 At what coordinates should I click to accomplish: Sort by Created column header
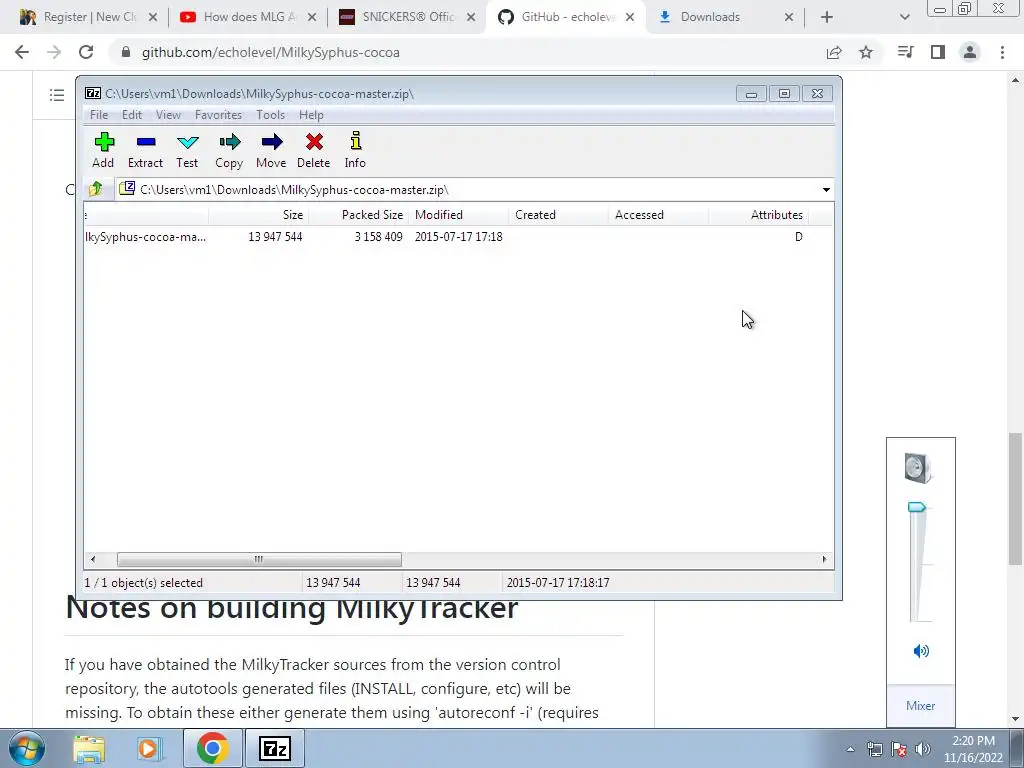click(558, 215)
